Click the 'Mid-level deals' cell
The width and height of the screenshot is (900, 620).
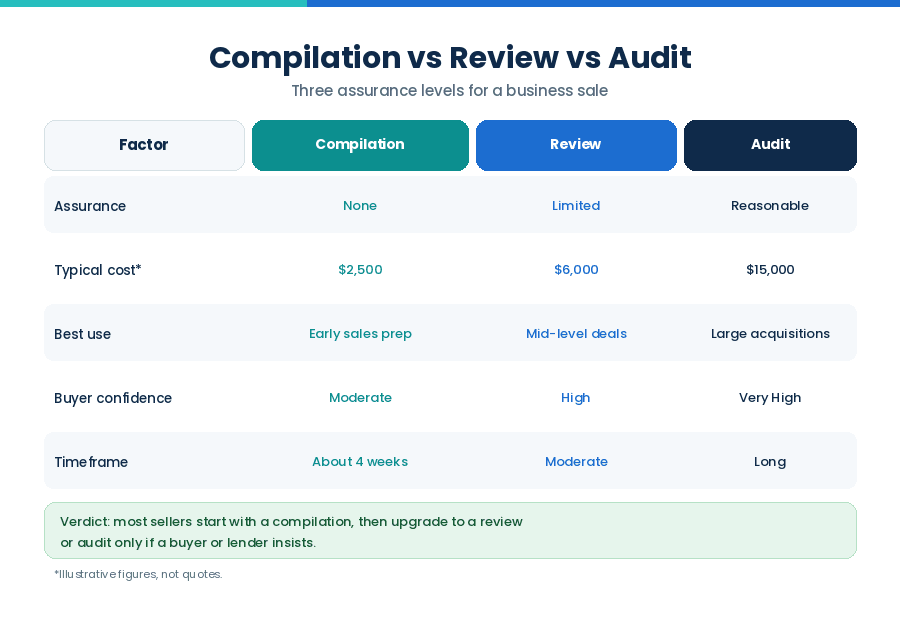576,334
